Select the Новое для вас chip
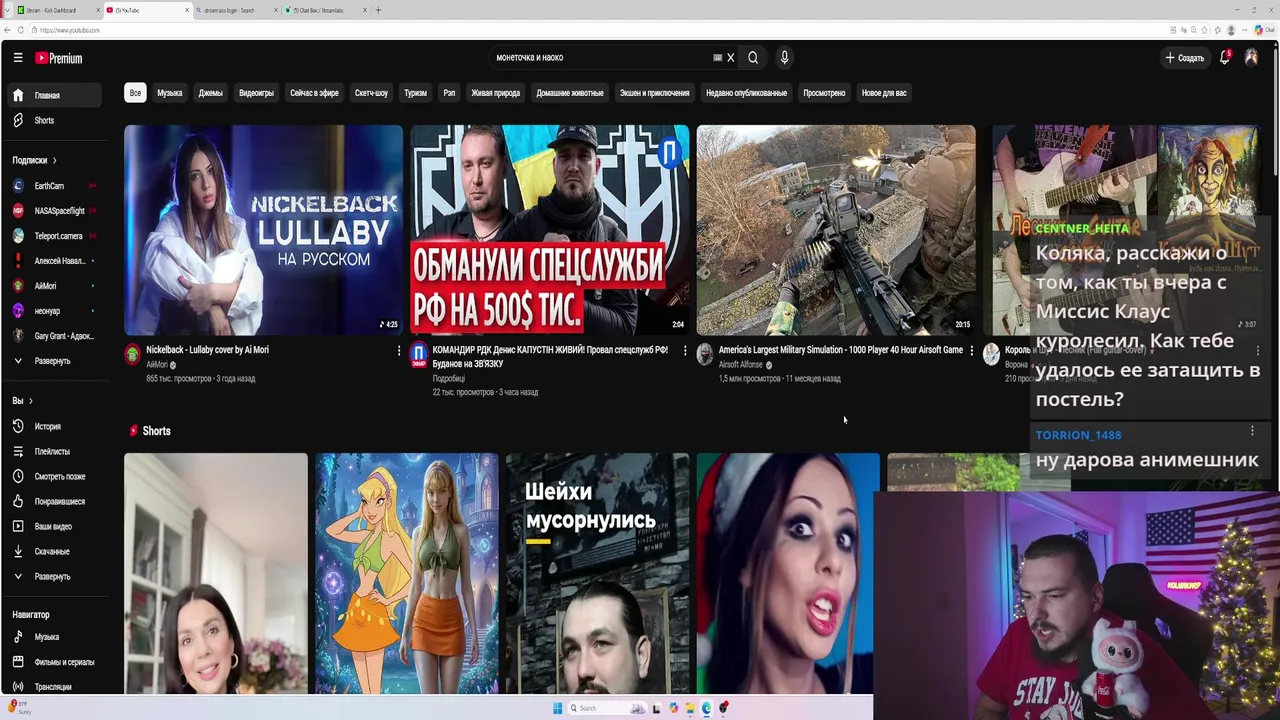 [x=884, y=93]
